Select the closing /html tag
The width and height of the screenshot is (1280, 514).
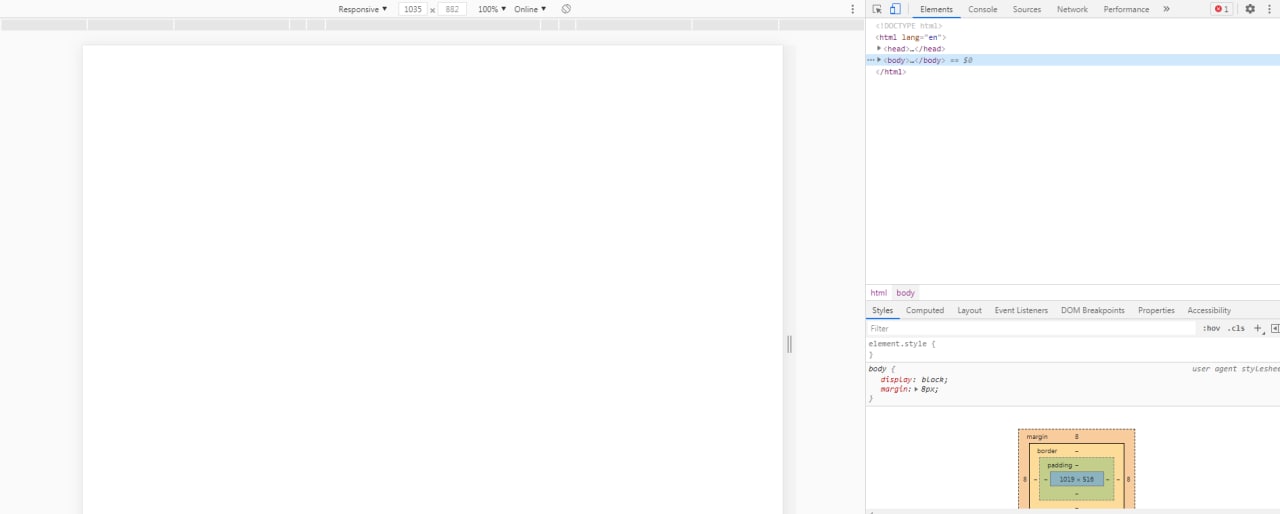point(891,72)
